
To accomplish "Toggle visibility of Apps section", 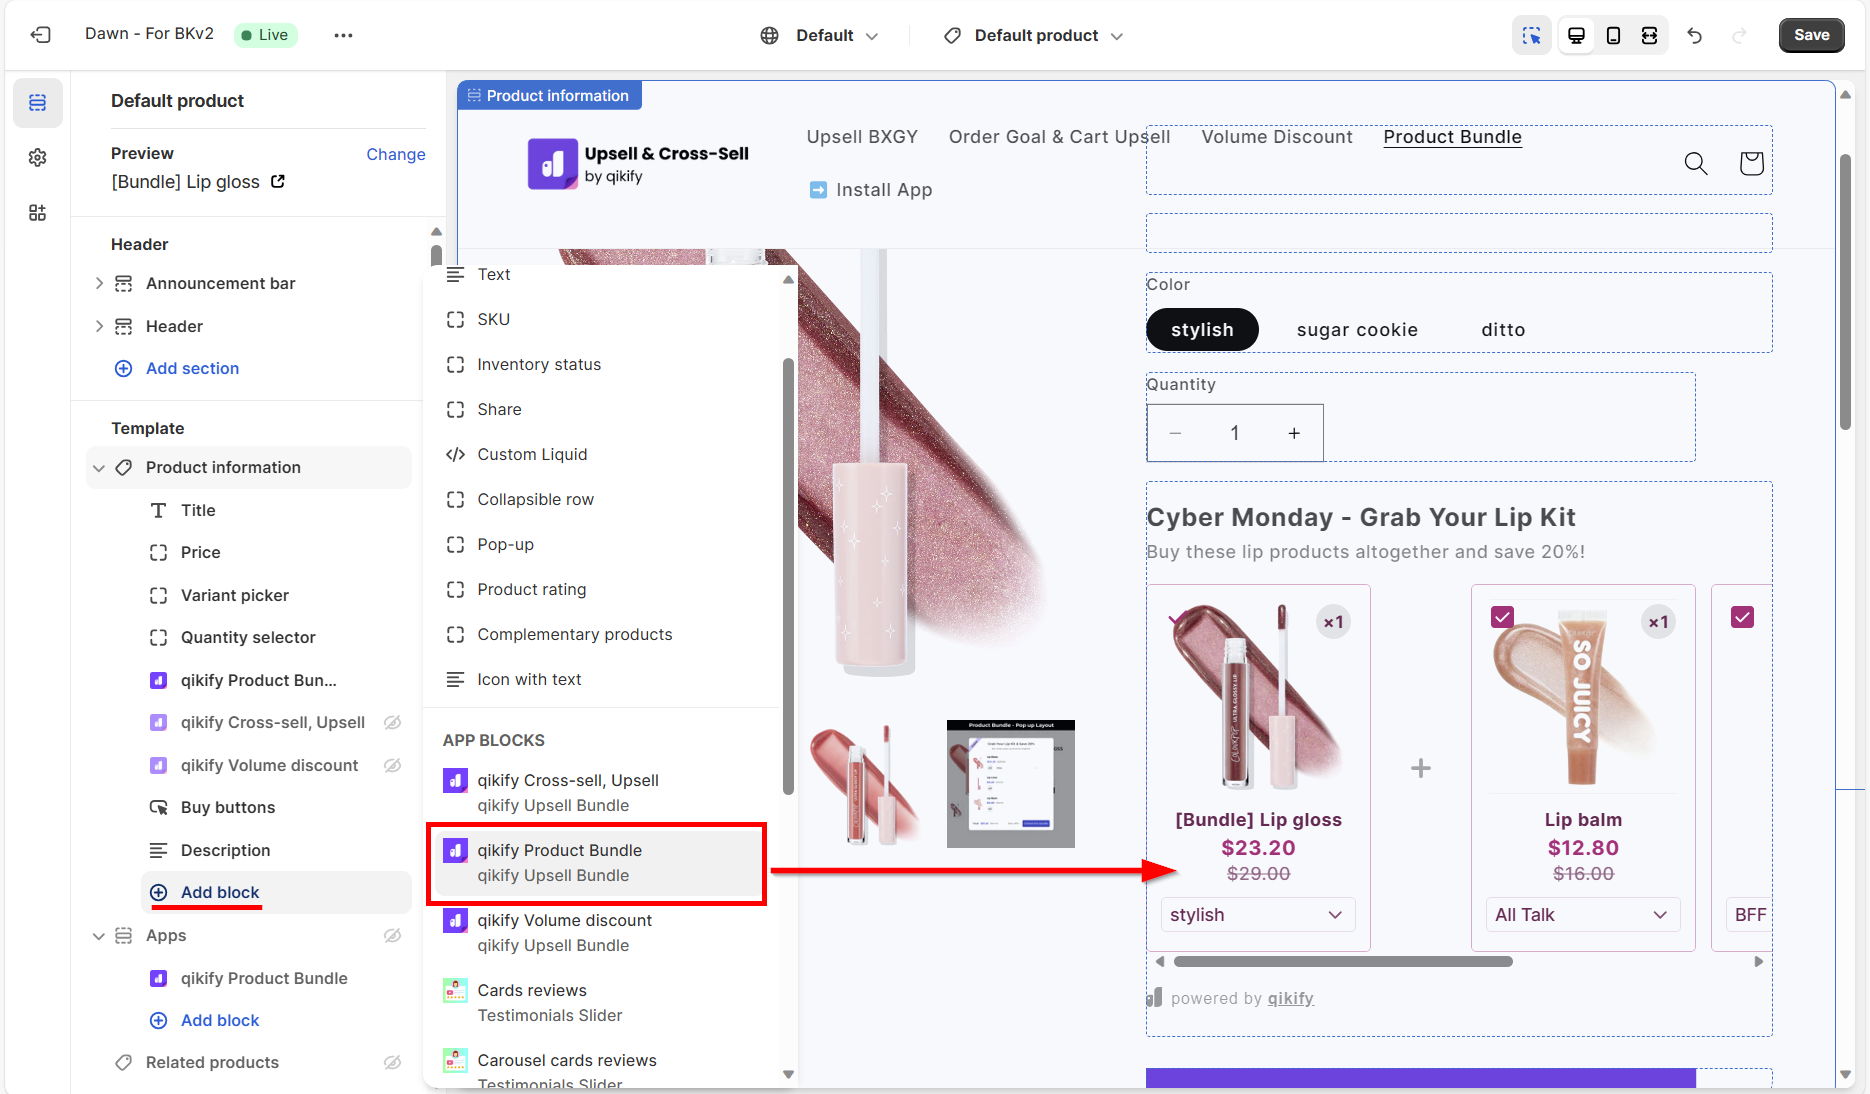I will point(393,935).
